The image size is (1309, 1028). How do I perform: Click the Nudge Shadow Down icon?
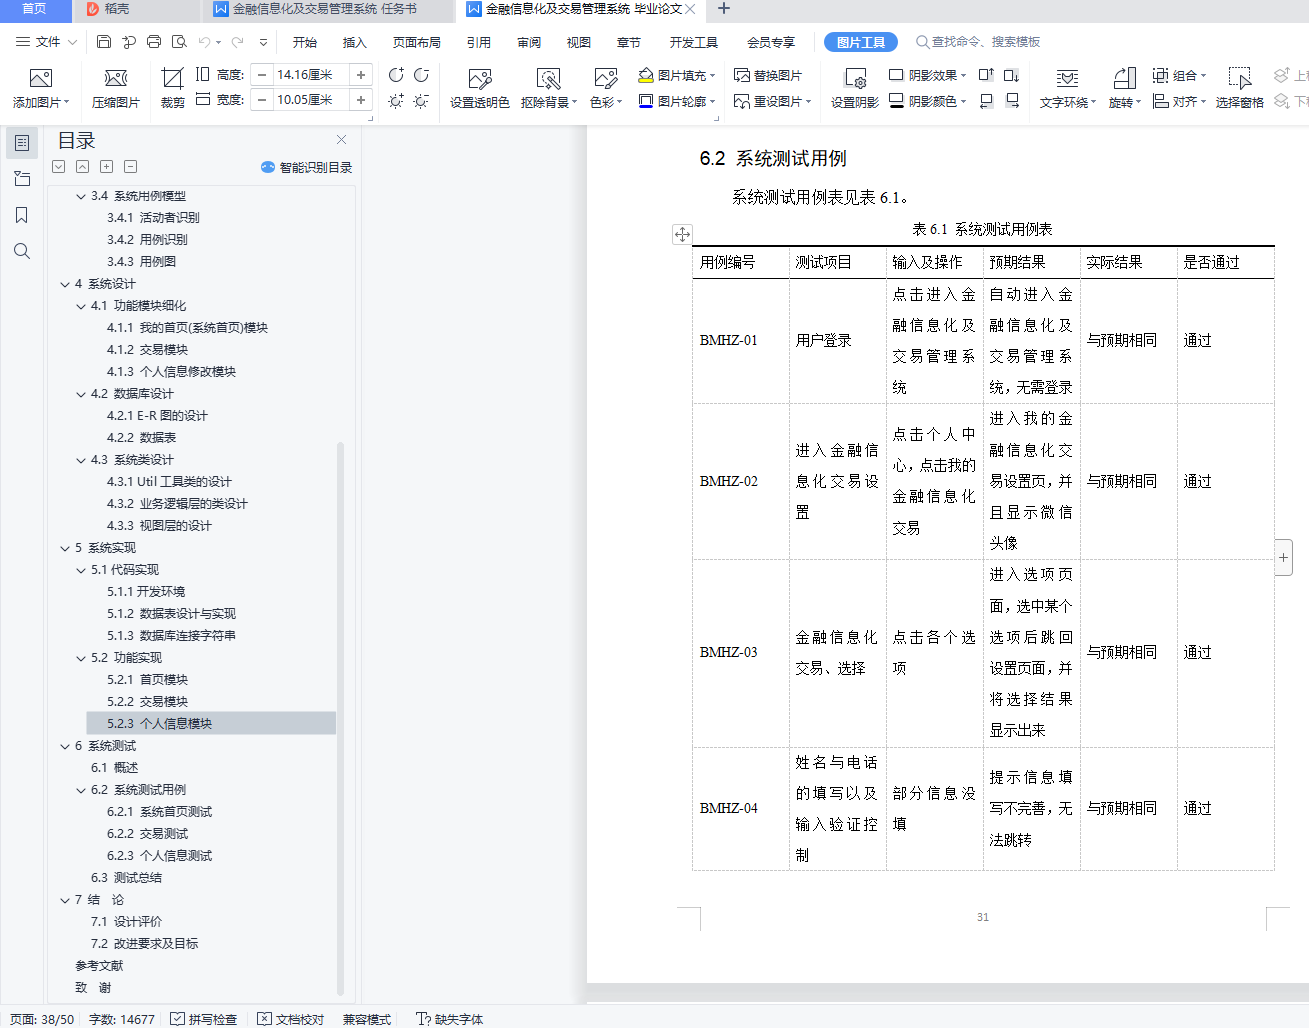[x=1012, y=75]
